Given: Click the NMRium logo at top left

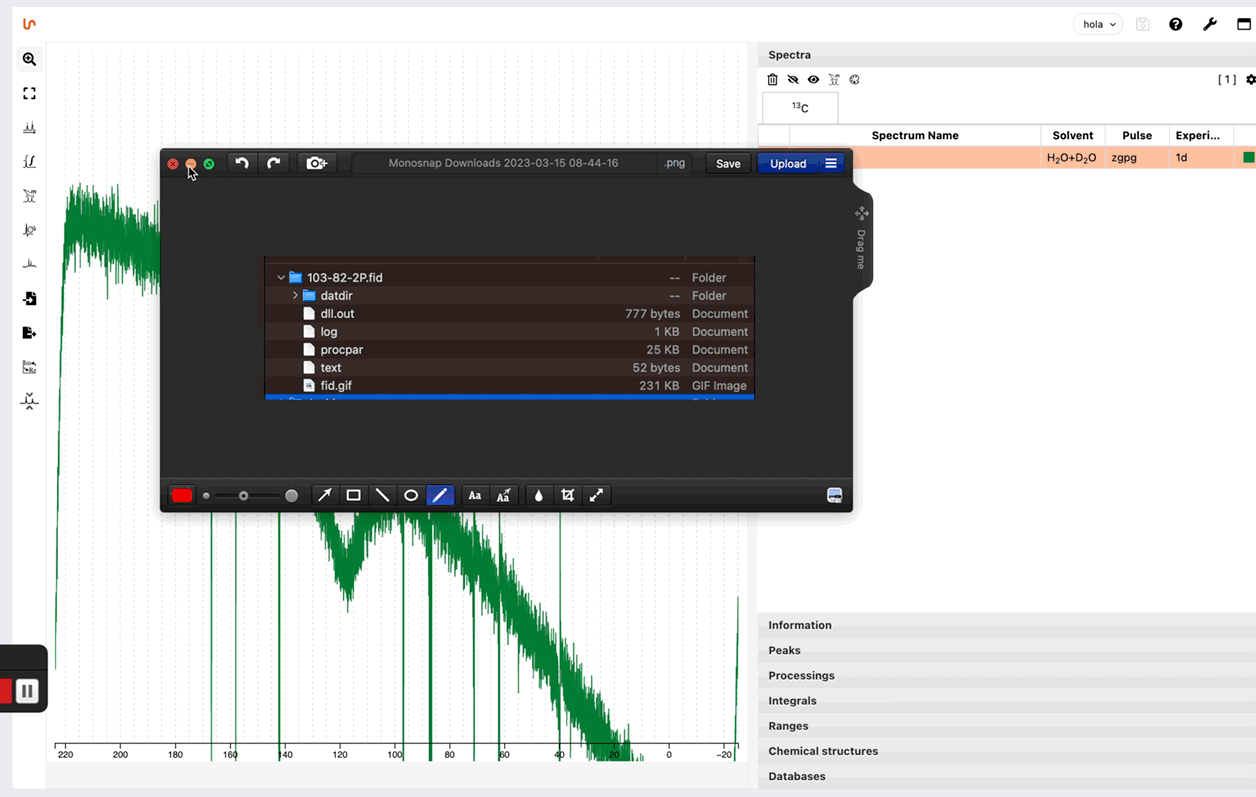Looking at the screenshot, I should tap(29, 24).
